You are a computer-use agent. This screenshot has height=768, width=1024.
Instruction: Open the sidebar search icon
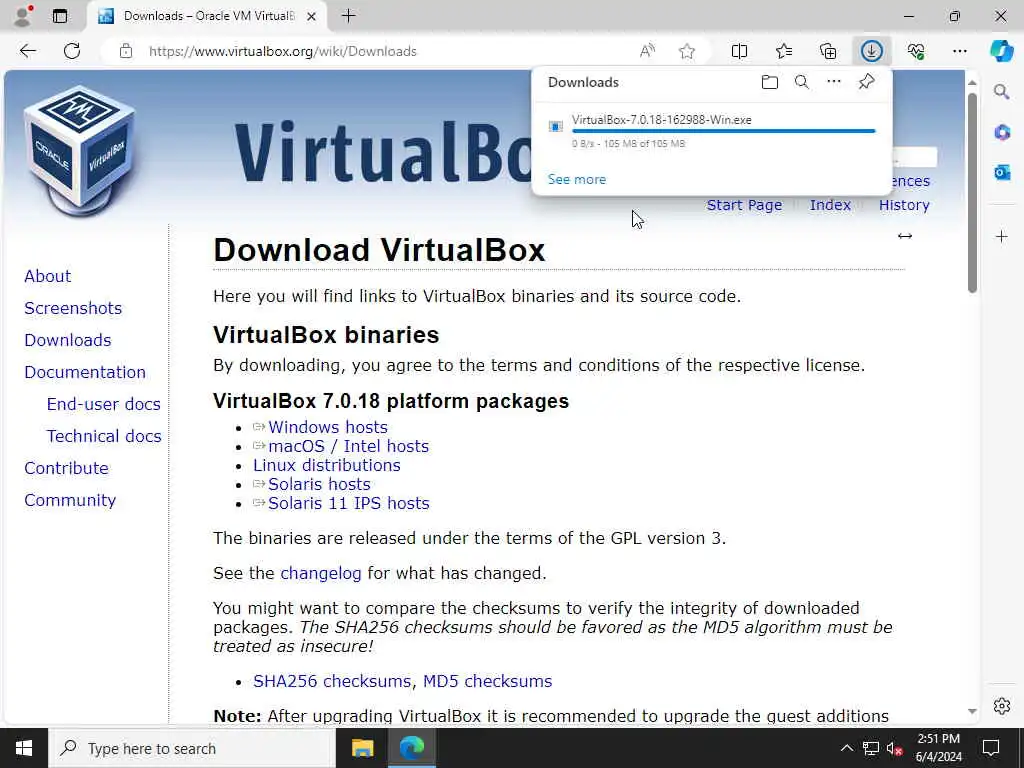pyautogui.click(x=1002, y=92)
